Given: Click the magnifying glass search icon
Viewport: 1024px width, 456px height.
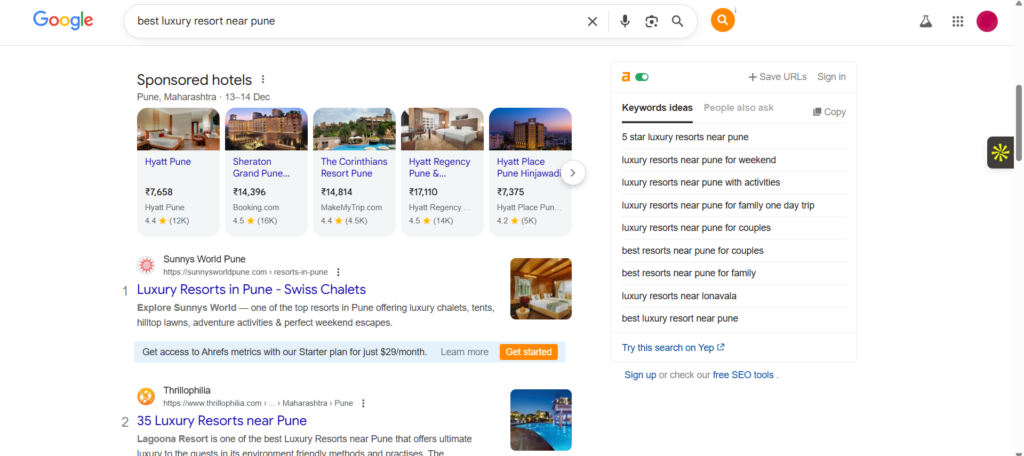Looking at the screenshot, I should 678,21.
